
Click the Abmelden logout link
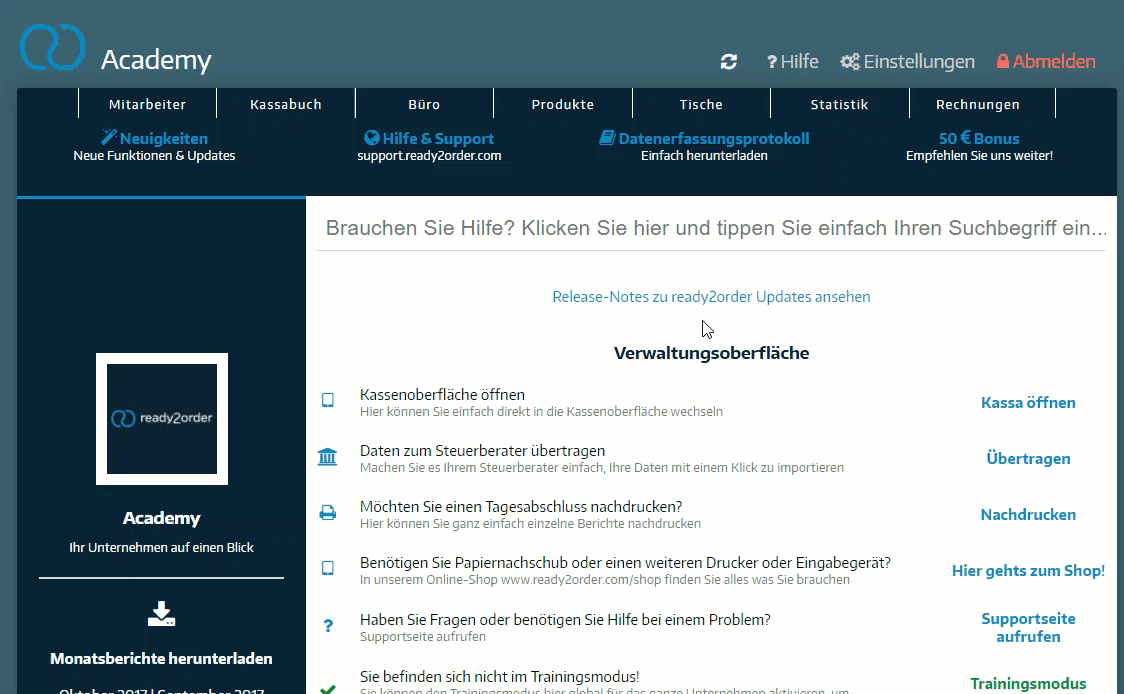pyautogui.click(x=1046, y=62)
